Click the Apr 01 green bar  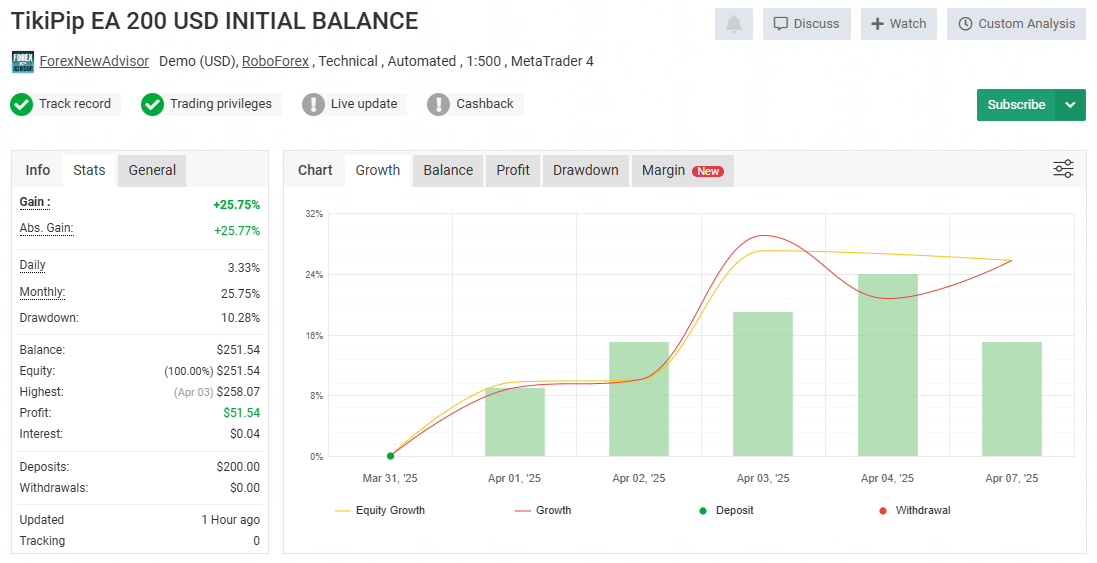tap(514, 422)
